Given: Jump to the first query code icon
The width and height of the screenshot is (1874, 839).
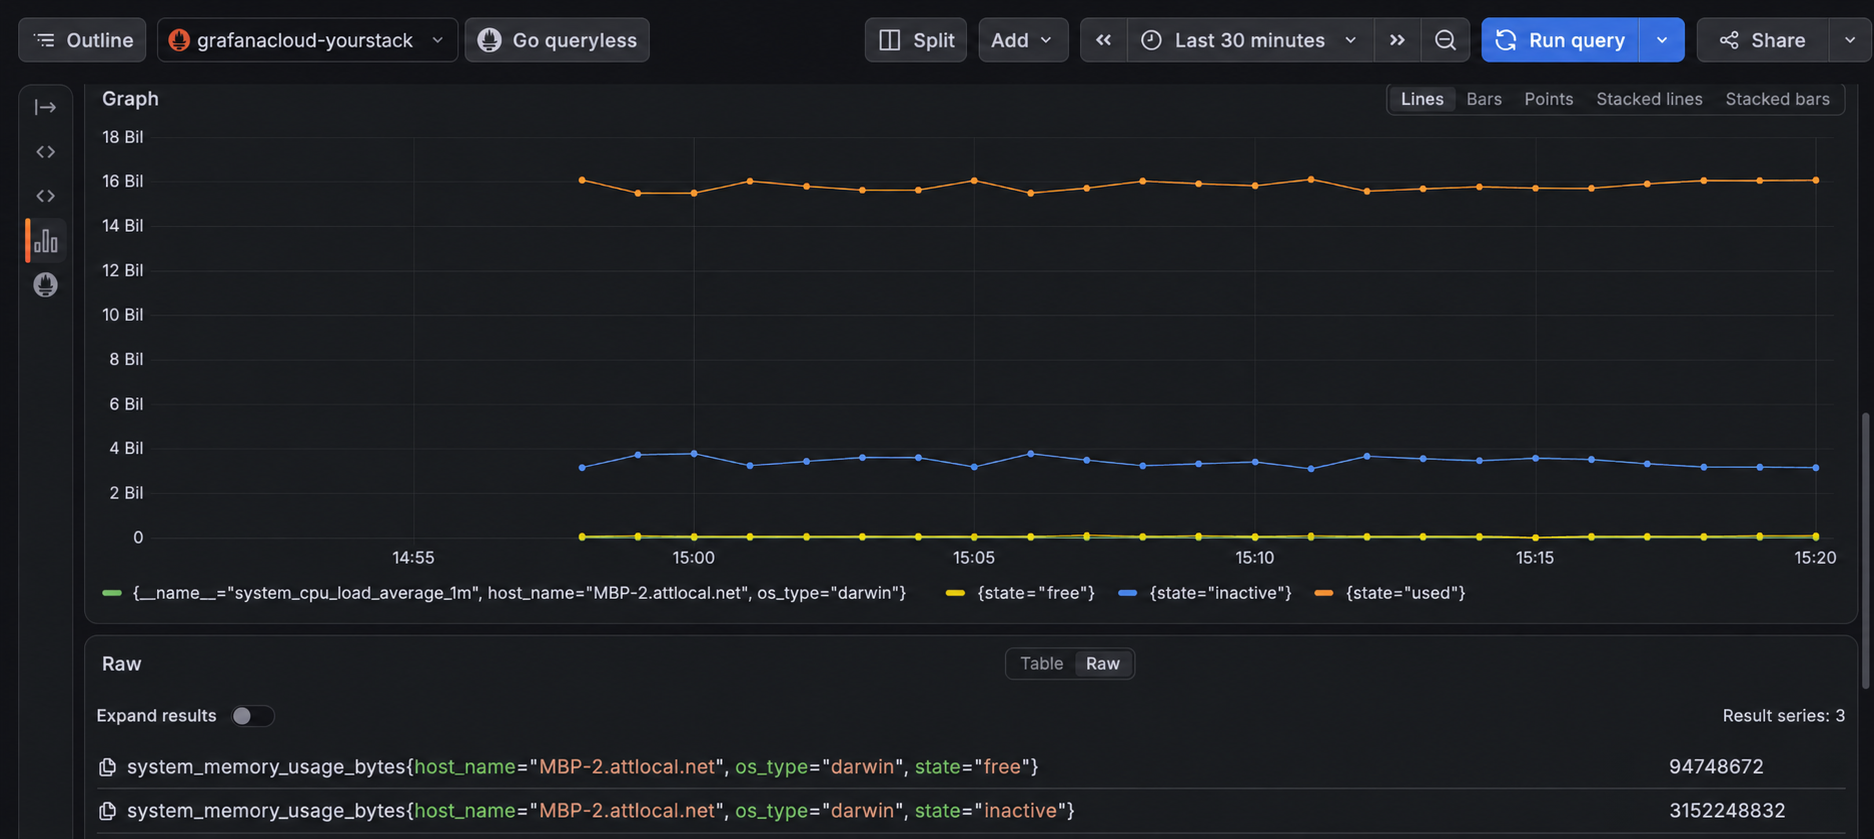Looking at the screenshot, I should 45,152.
